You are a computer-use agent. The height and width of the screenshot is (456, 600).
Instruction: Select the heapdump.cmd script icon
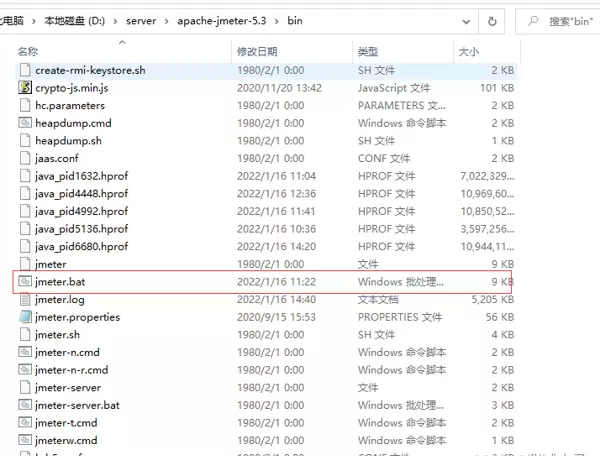pyautogui.click(x=25, y=123)
